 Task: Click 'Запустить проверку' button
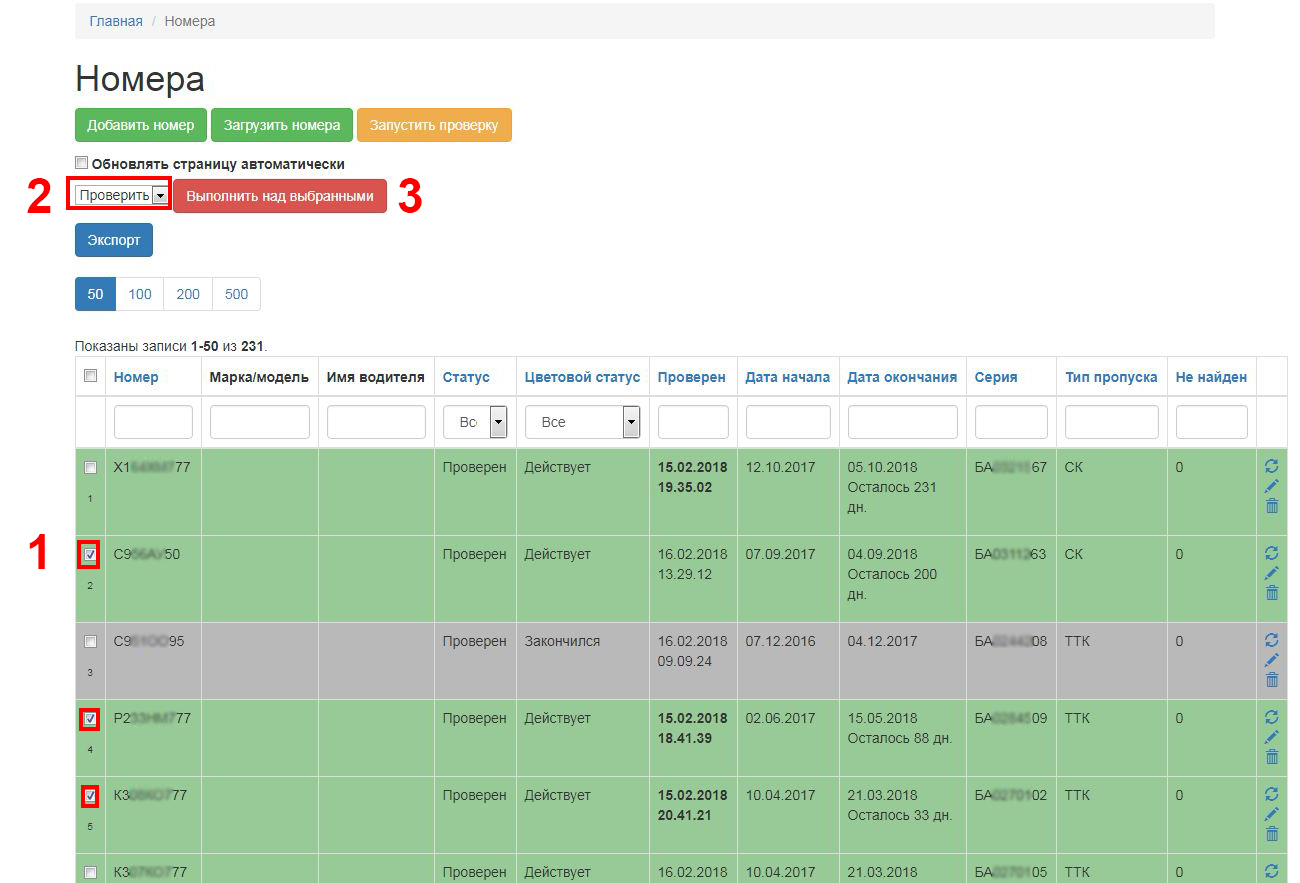click(x=434, y=125)
